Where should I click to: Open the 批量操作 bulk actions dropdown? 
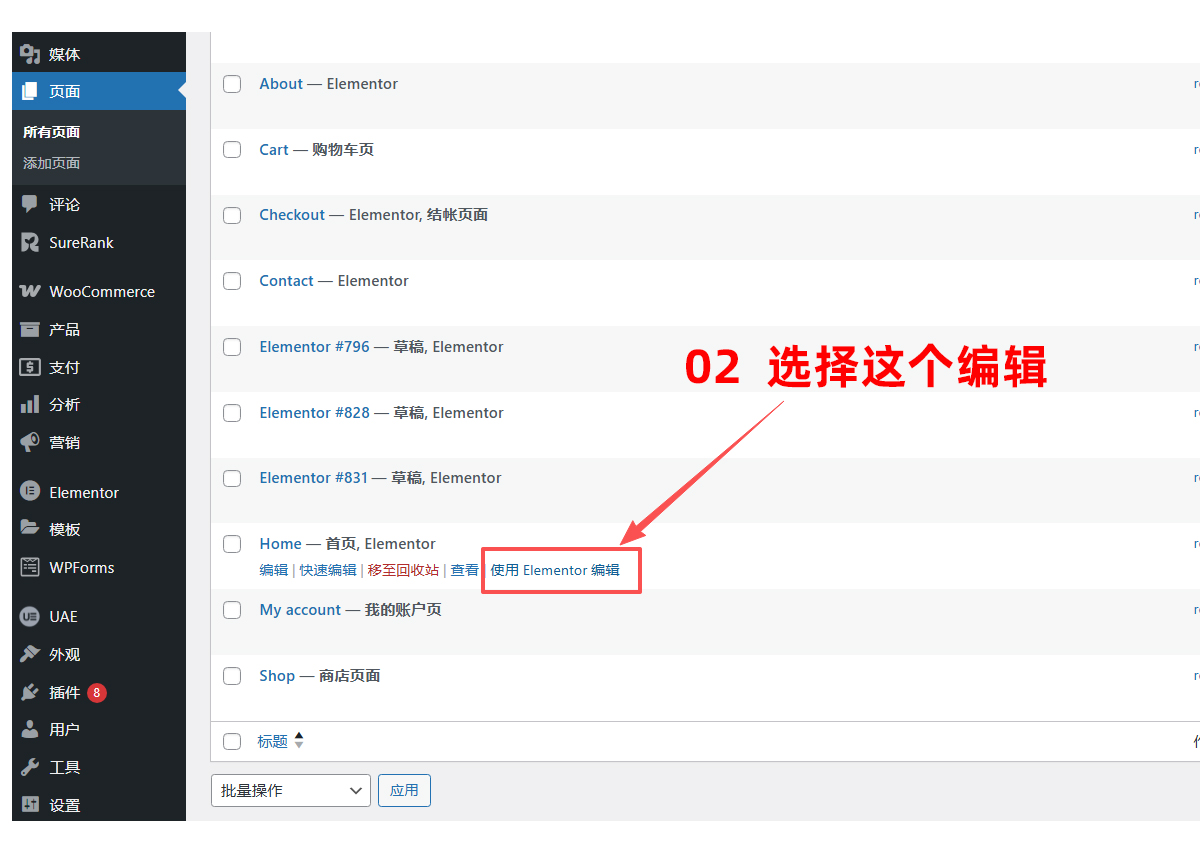pos(290,790)
